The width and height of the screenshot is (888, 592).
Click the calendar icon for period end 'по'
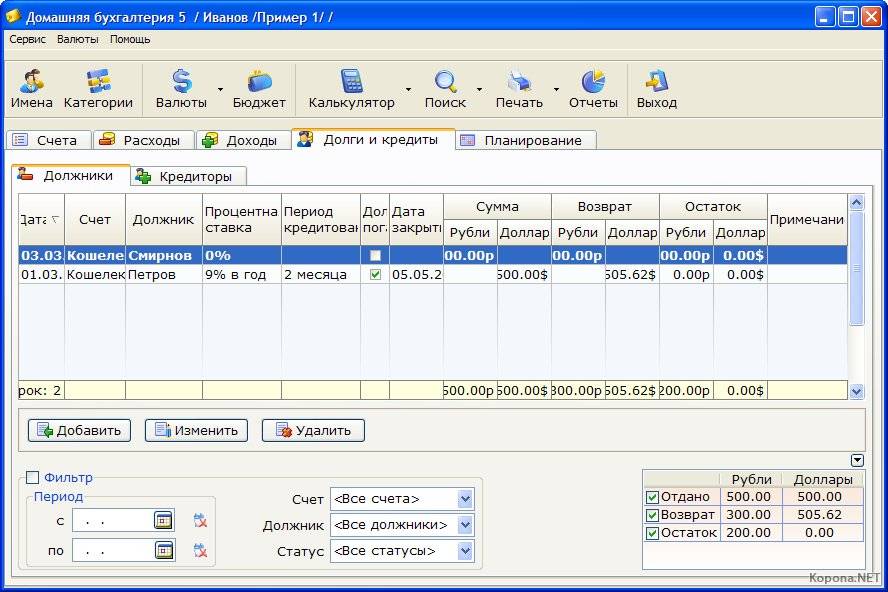tap(163, 550)
